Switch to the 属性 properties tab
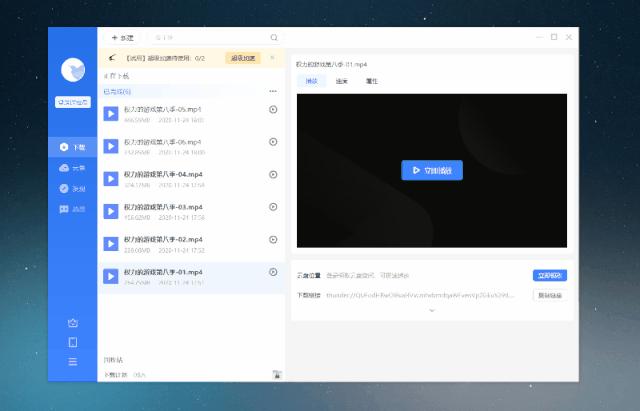This screenshot has width=640, height=411. (371, 81)
